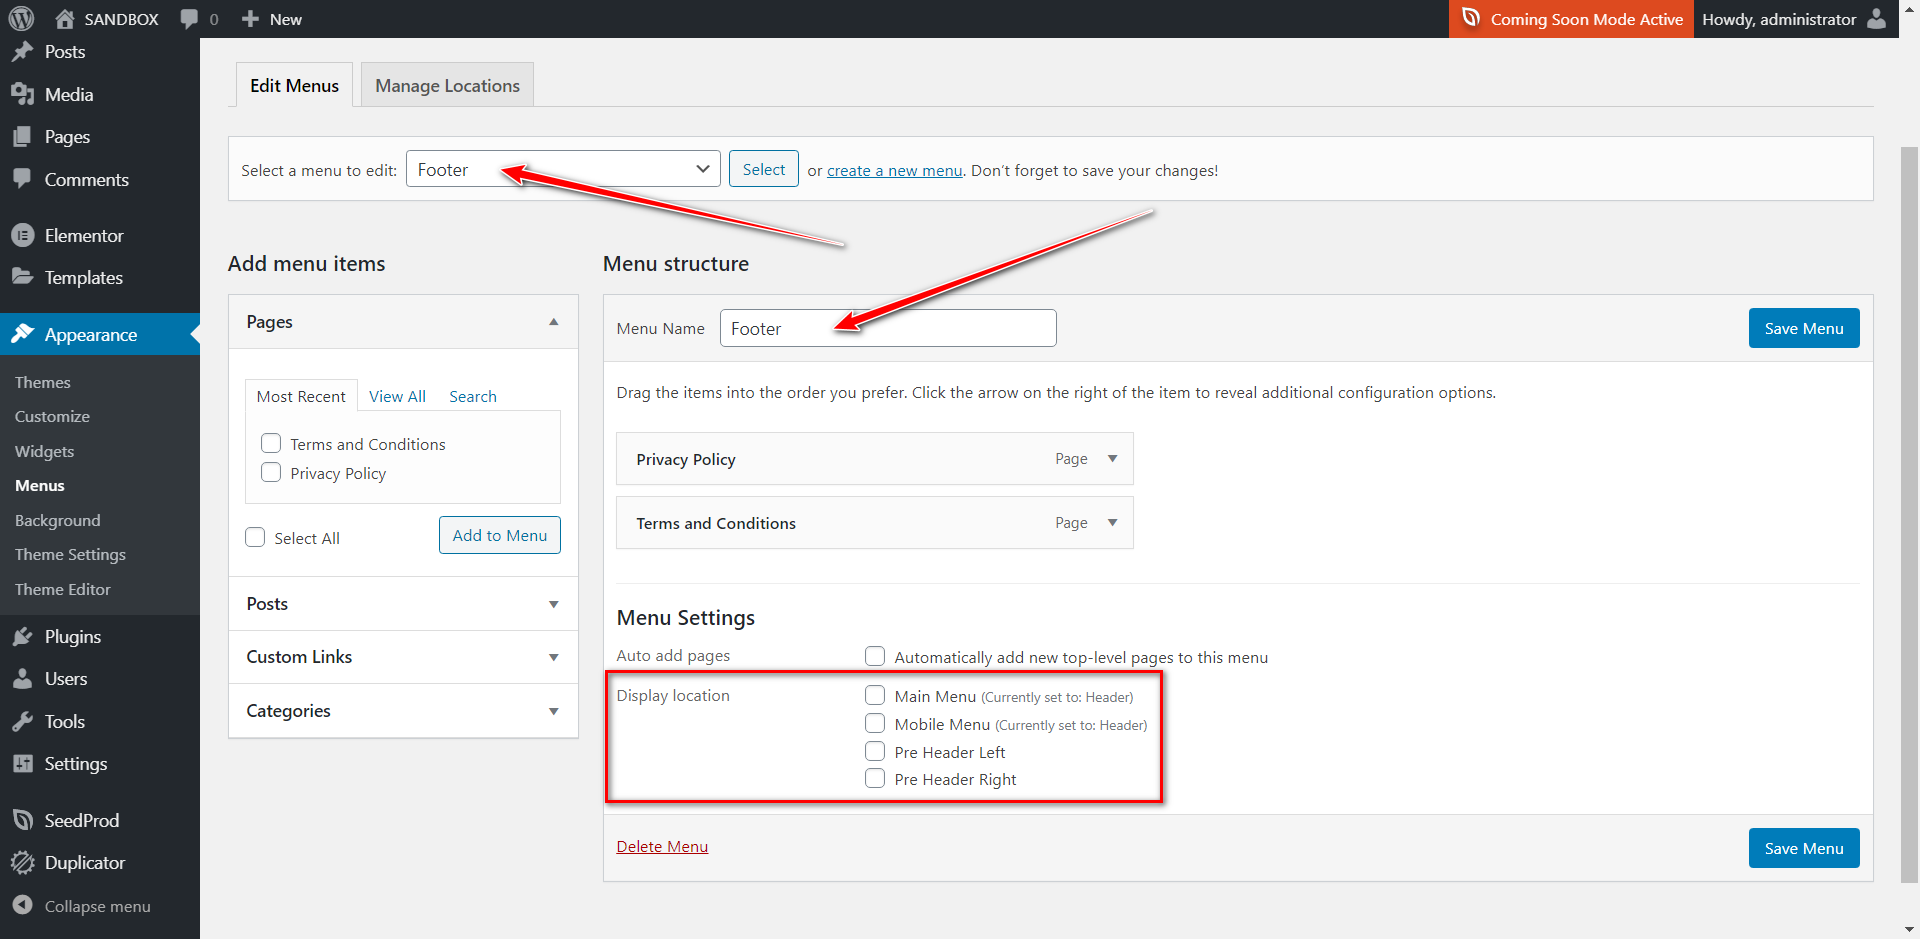Click the SANDBOX home icon
Screen dimensions: 1920x939
coord(65,19)
